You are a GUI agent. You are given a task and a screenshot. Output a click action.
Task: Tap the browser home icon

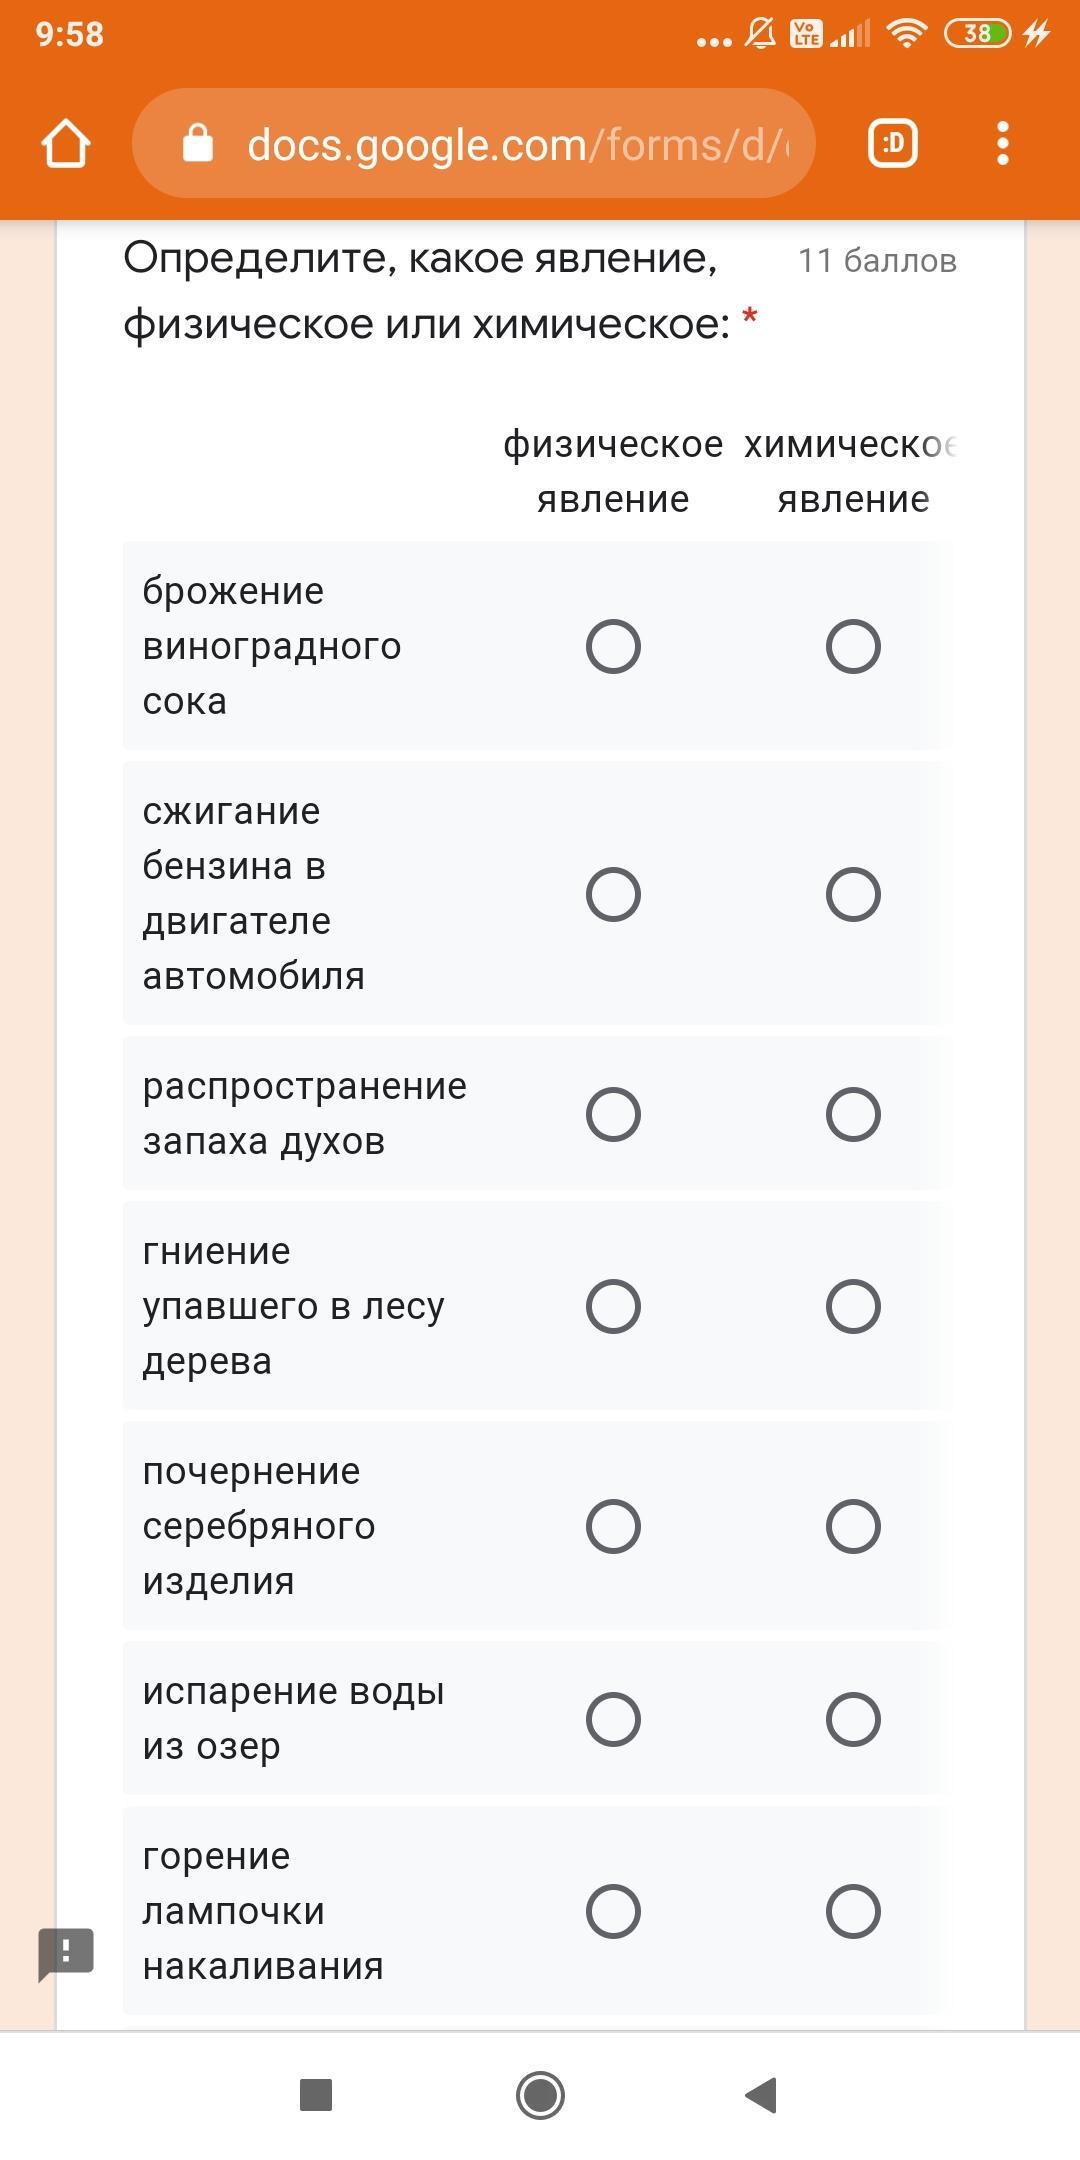point(66,144)
